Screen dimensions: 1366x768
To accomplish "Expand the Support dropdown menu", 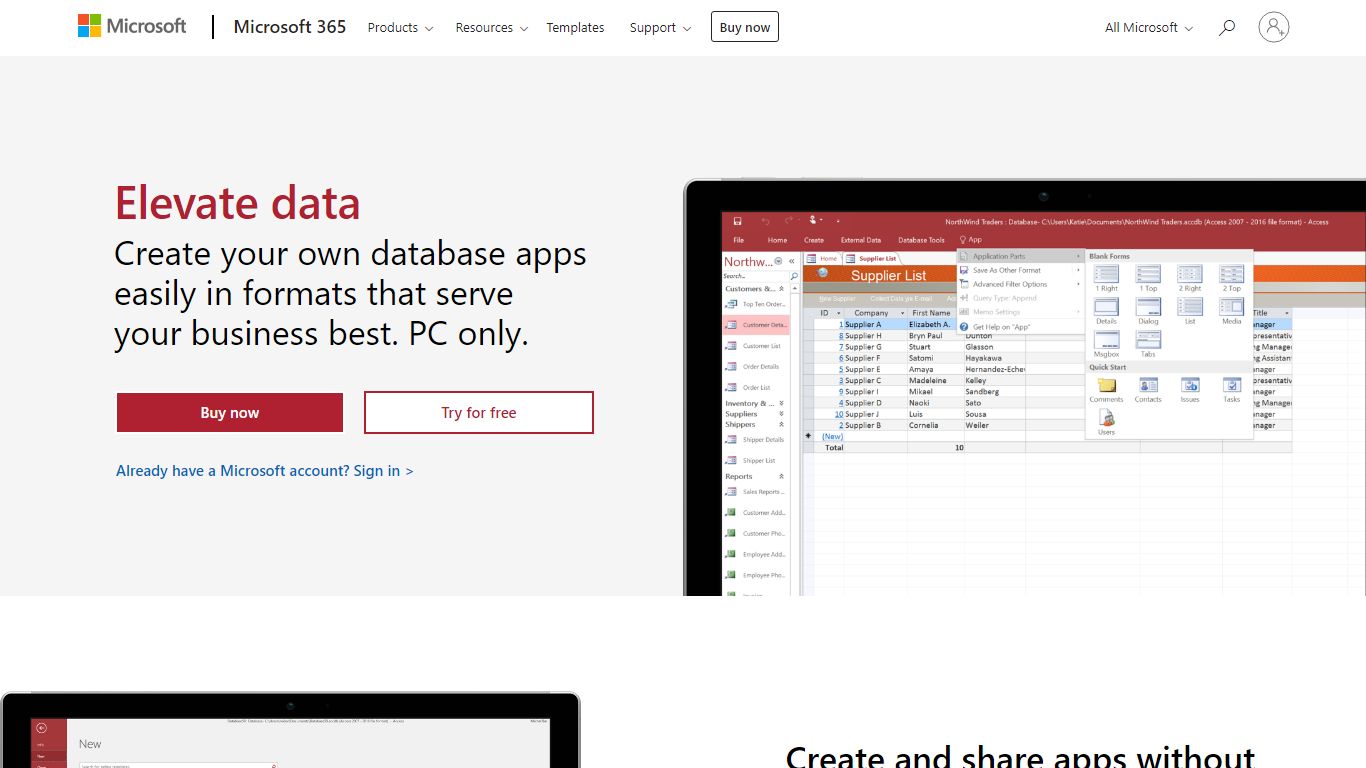I will click(x=660, y=28).
